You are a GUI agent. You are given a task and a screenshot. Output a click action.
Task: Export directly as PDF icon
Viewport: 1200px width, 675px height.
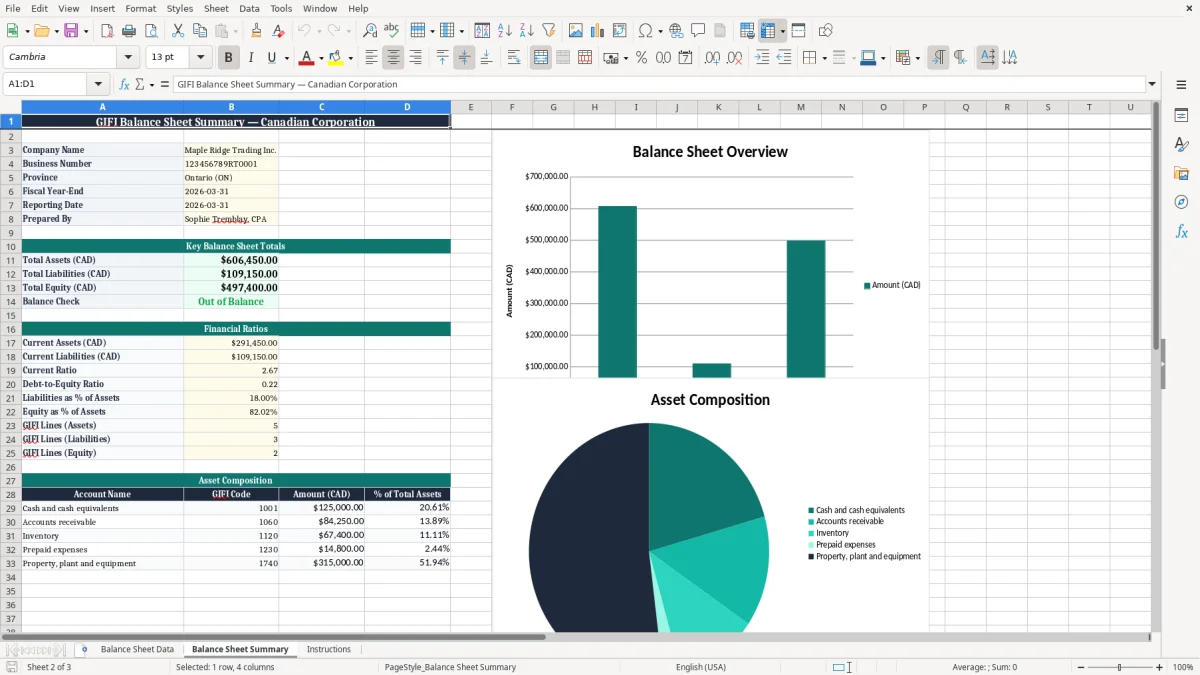pos(107,31)
